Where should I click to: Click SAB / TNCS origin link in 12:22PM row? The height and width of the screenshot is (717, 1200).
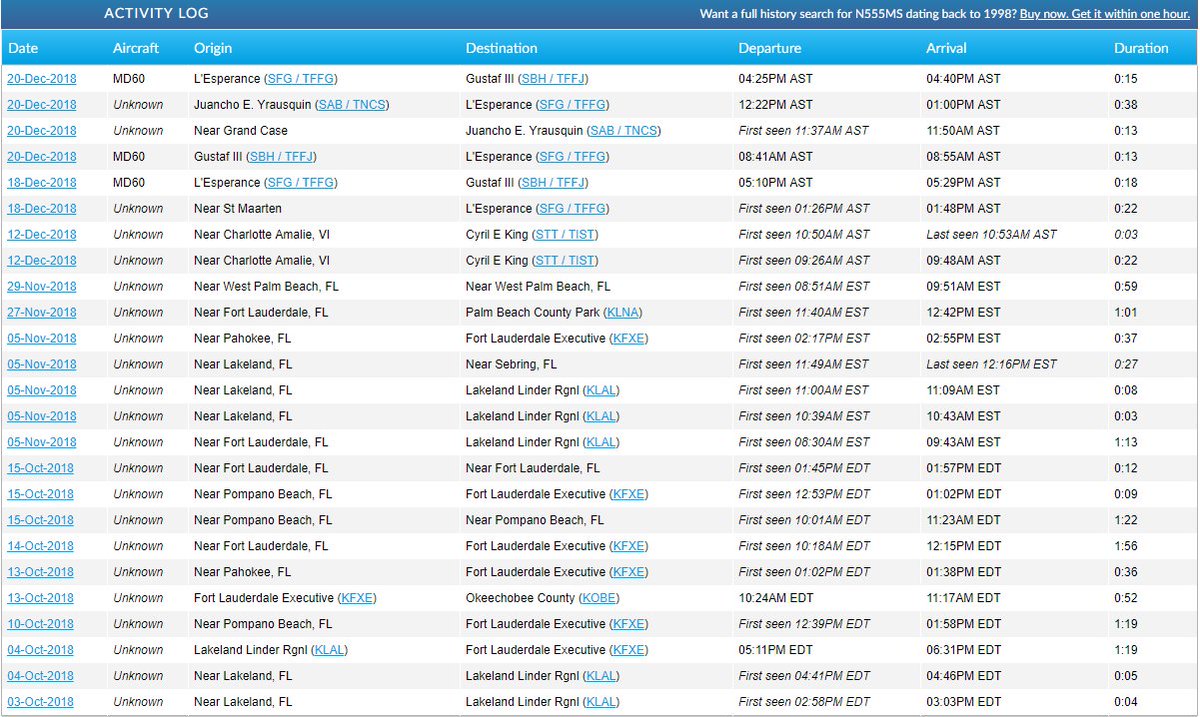pyautogui.click(x=352, y=105)
